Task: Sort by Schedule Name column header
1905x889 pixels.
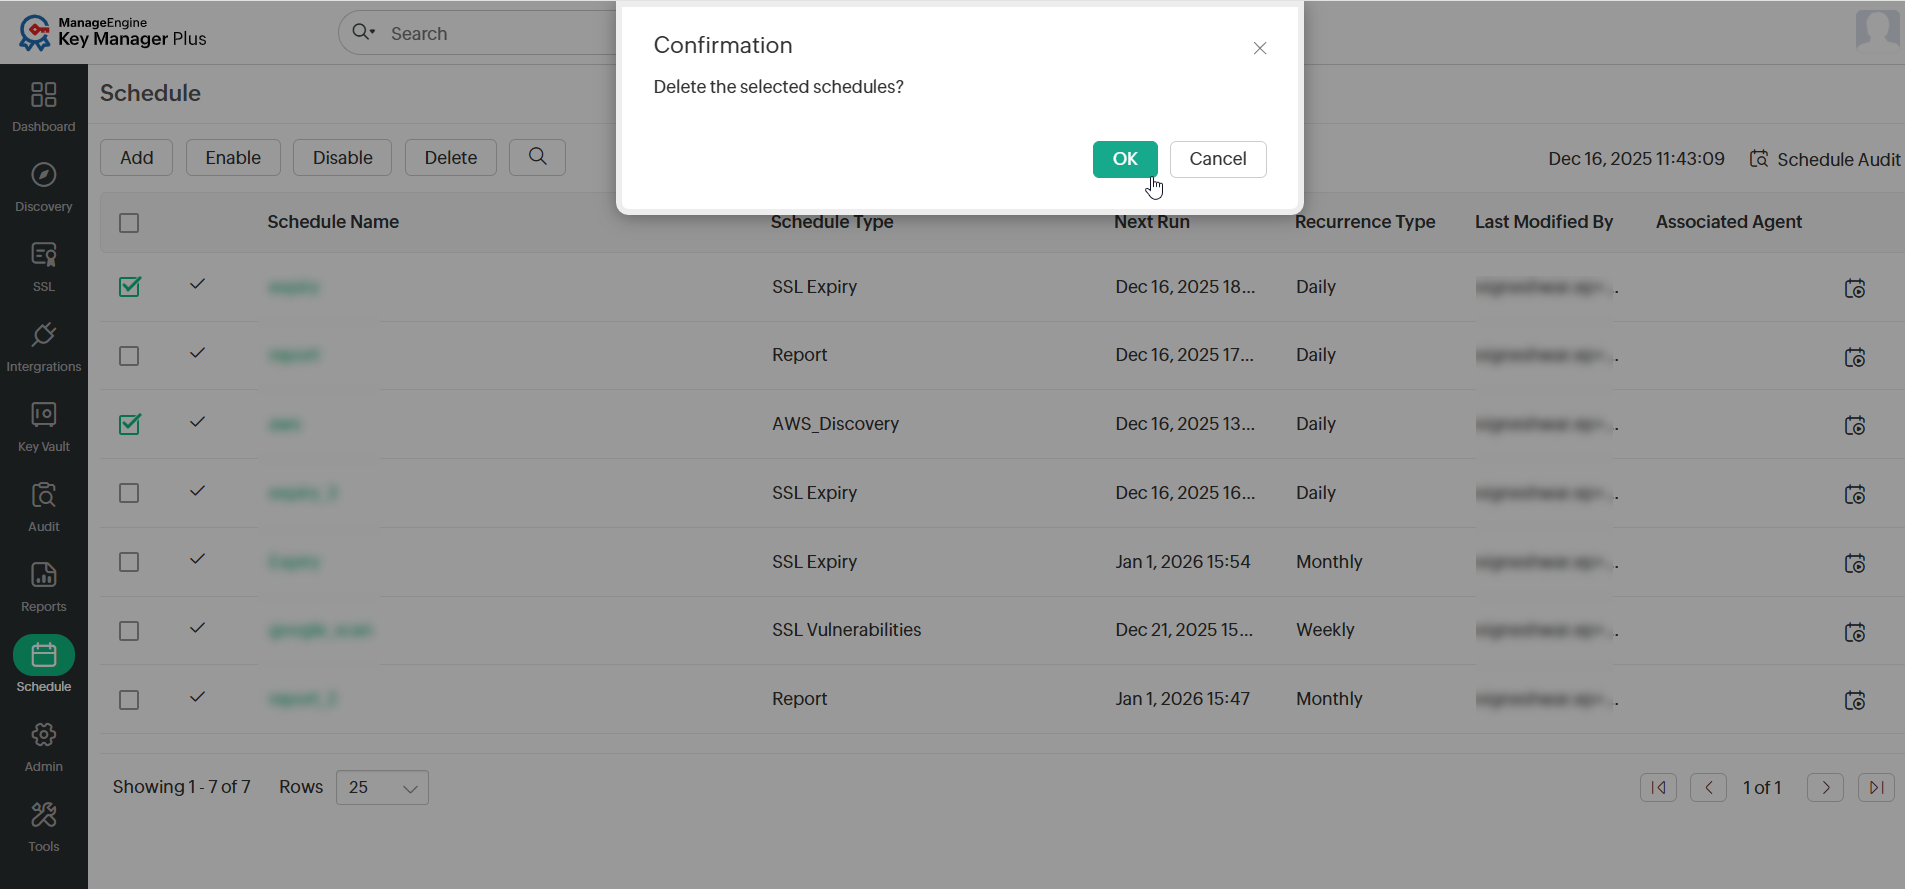Action: (333, 222)
